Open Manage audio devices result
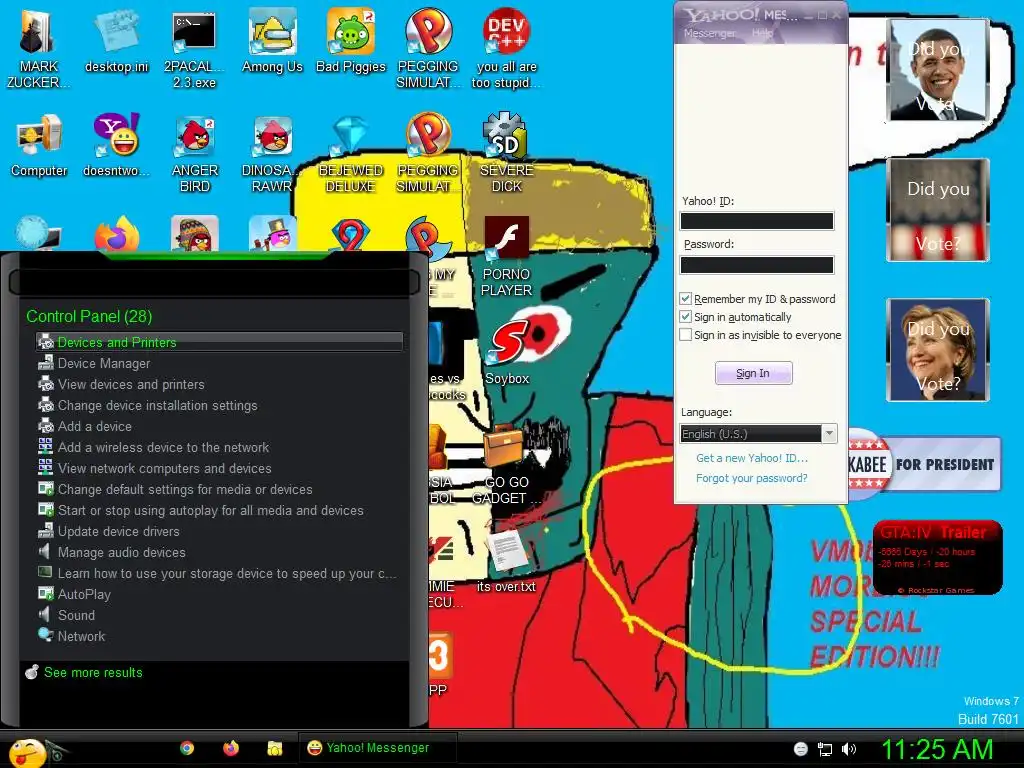Screen dimensions: 1024x768 pos(219,552)
